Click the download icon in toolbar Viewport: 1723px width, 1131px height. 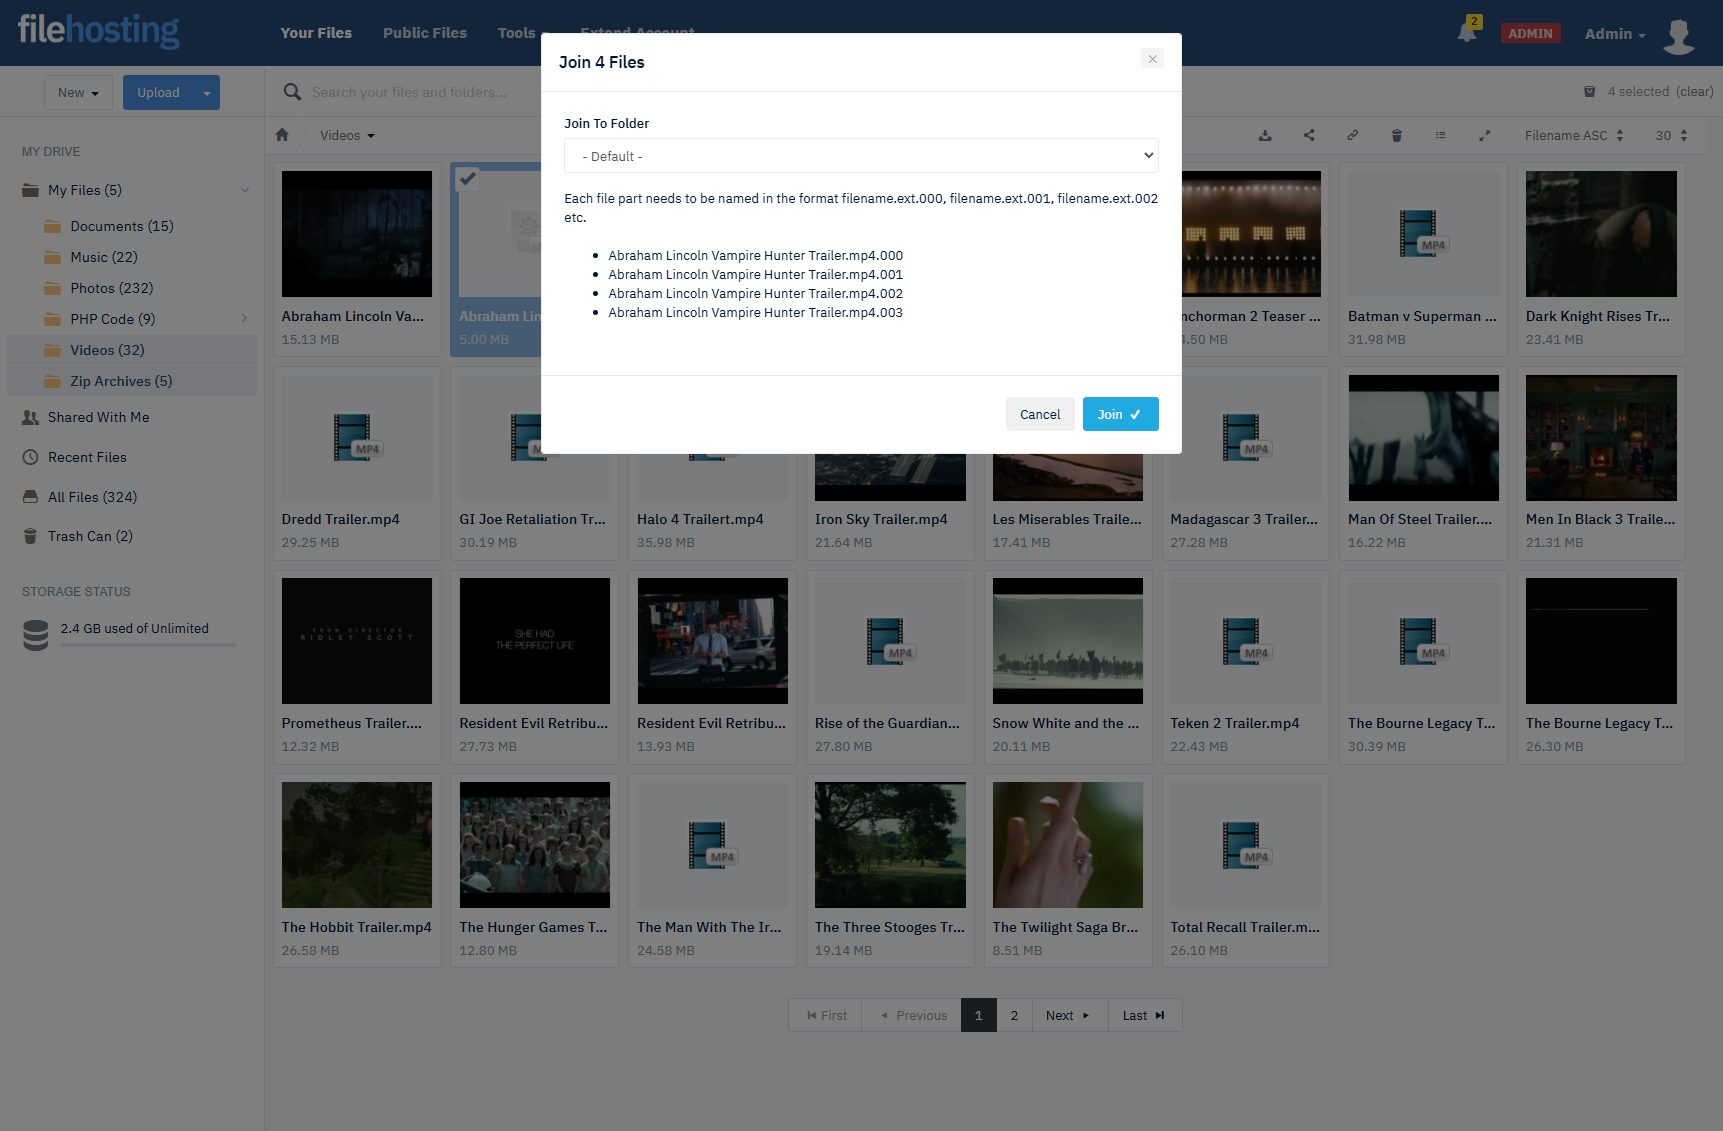coord(1265,135)
